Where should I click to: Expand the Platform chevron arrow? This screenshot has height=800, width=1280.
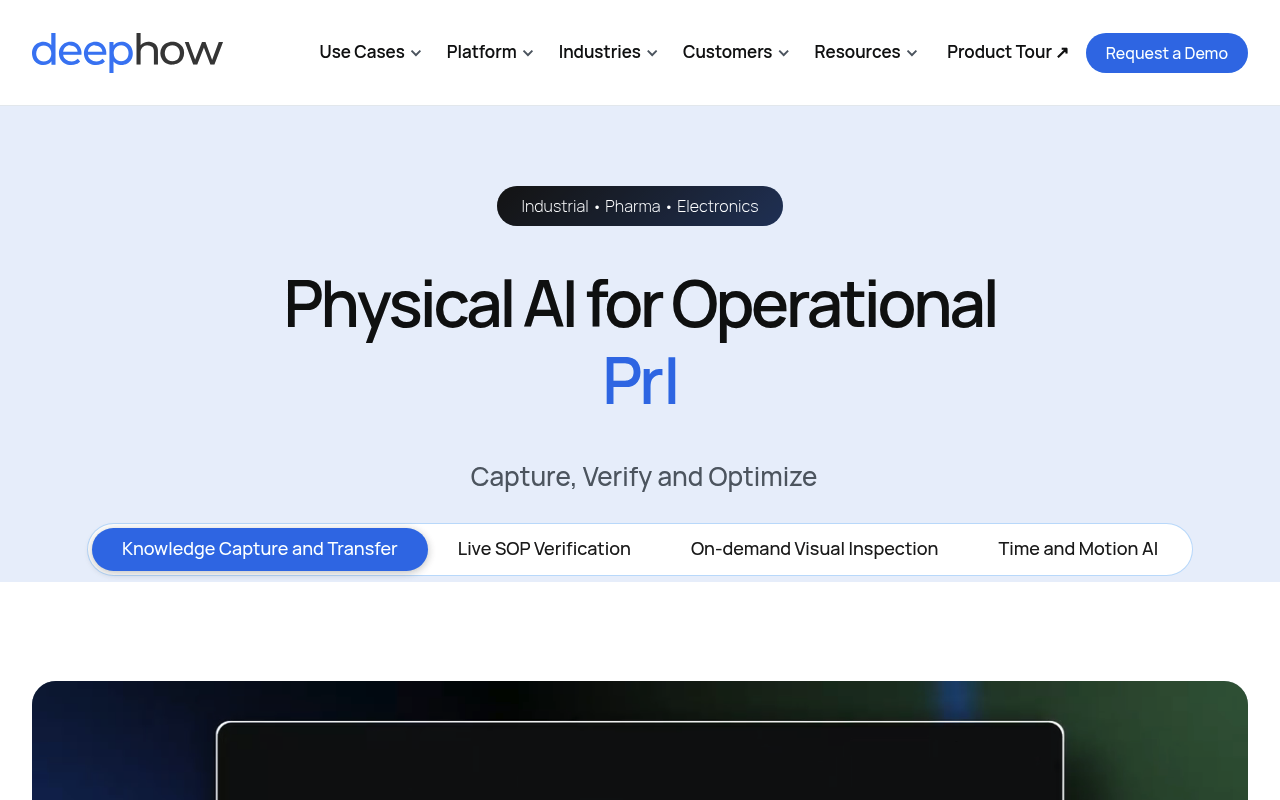528,53
